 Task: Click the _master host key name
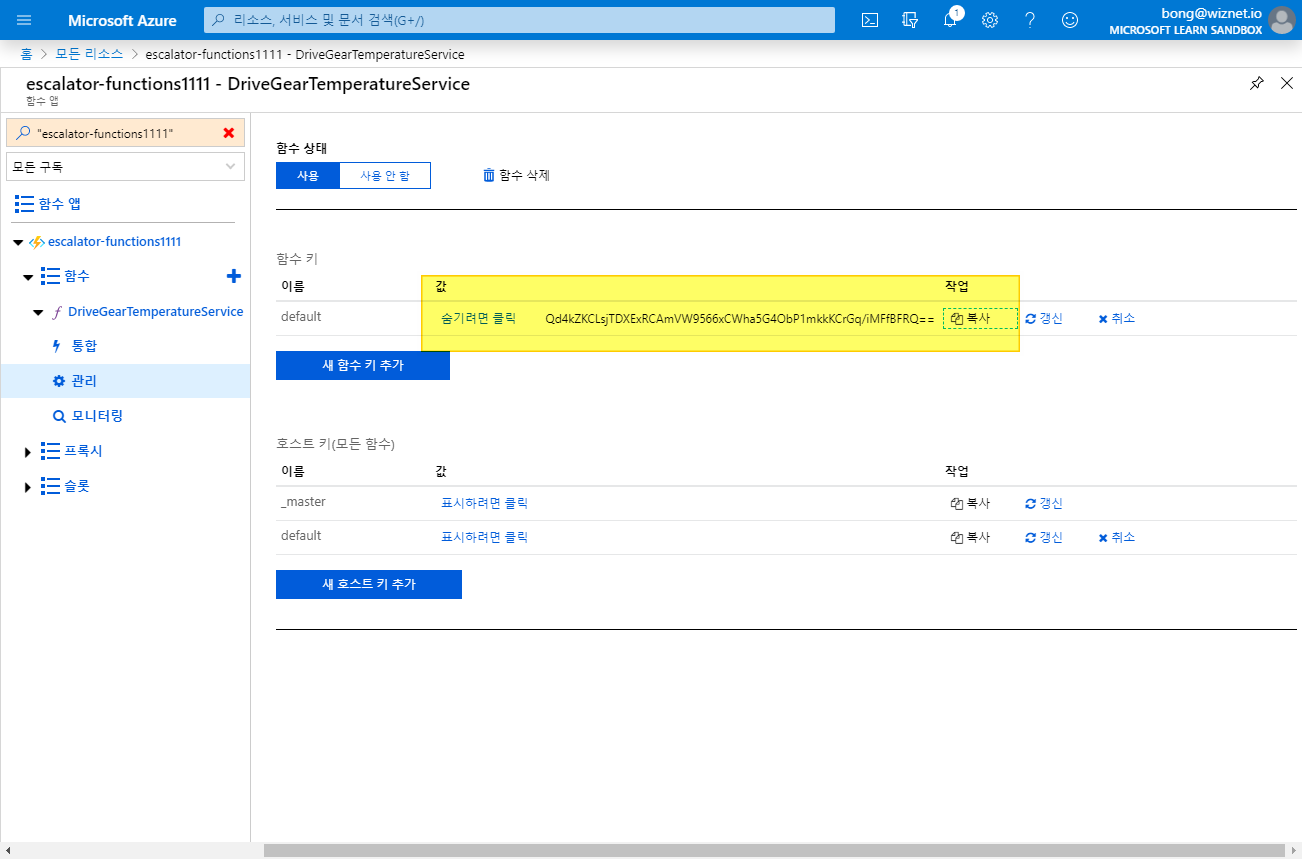click(x=304, y=502)
